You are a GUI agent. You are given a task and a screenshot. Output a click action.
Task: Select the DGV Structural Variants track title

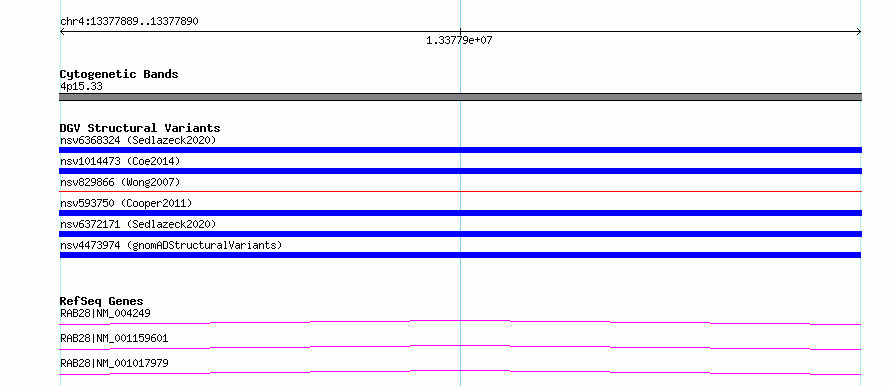coord(140,128)
